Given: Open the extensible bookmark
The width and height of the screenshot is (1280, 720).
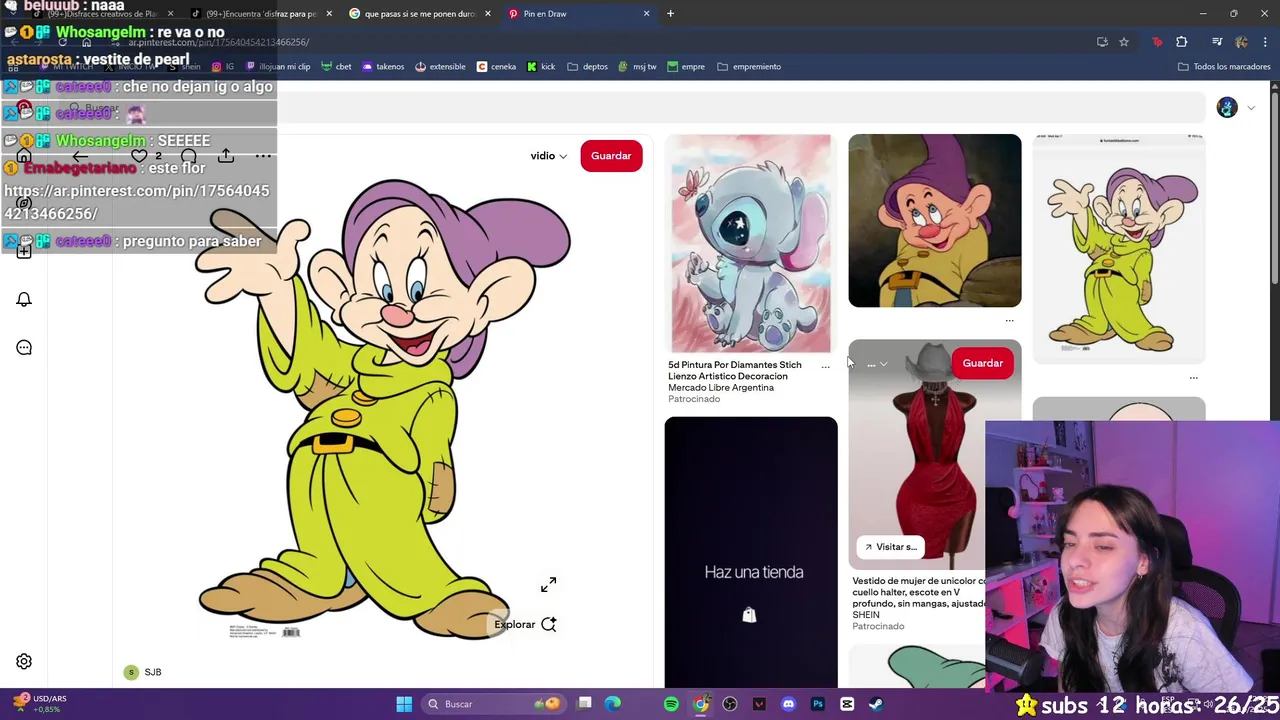Looking at the screenshot, I should pyautogui.click(x=440, y=67).
